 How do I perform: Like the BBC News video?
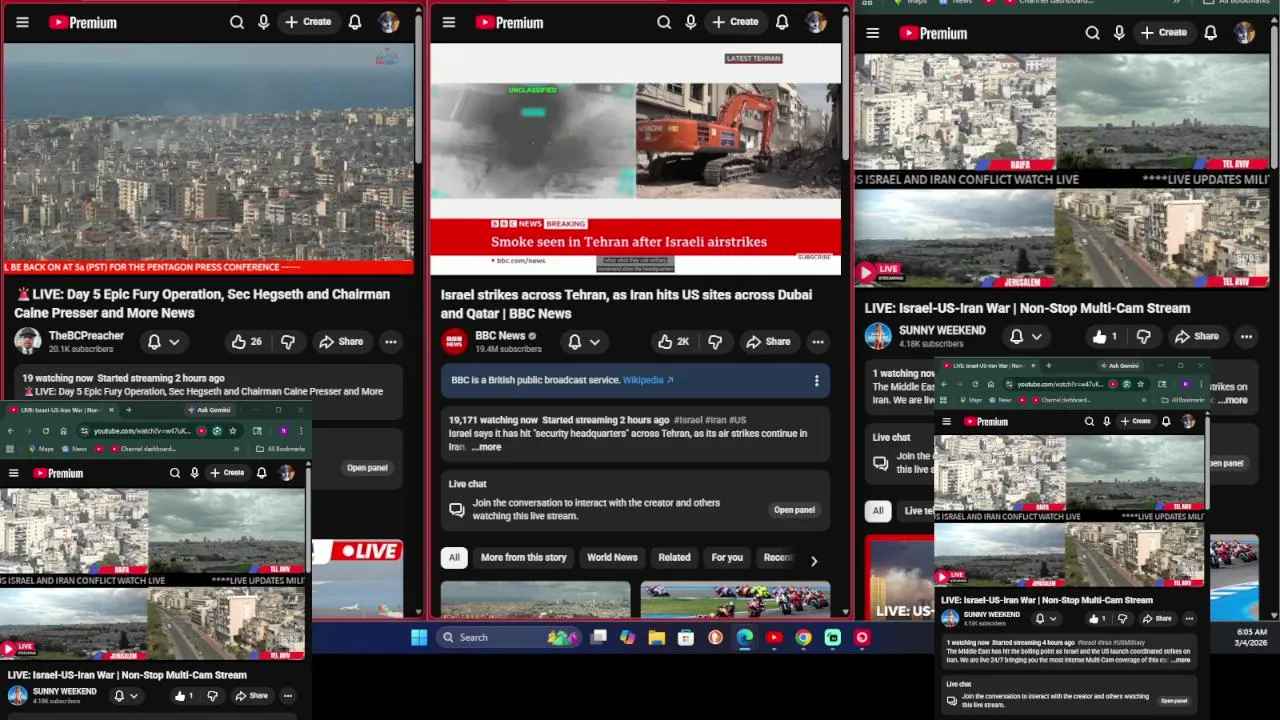(x=673, y=342)
